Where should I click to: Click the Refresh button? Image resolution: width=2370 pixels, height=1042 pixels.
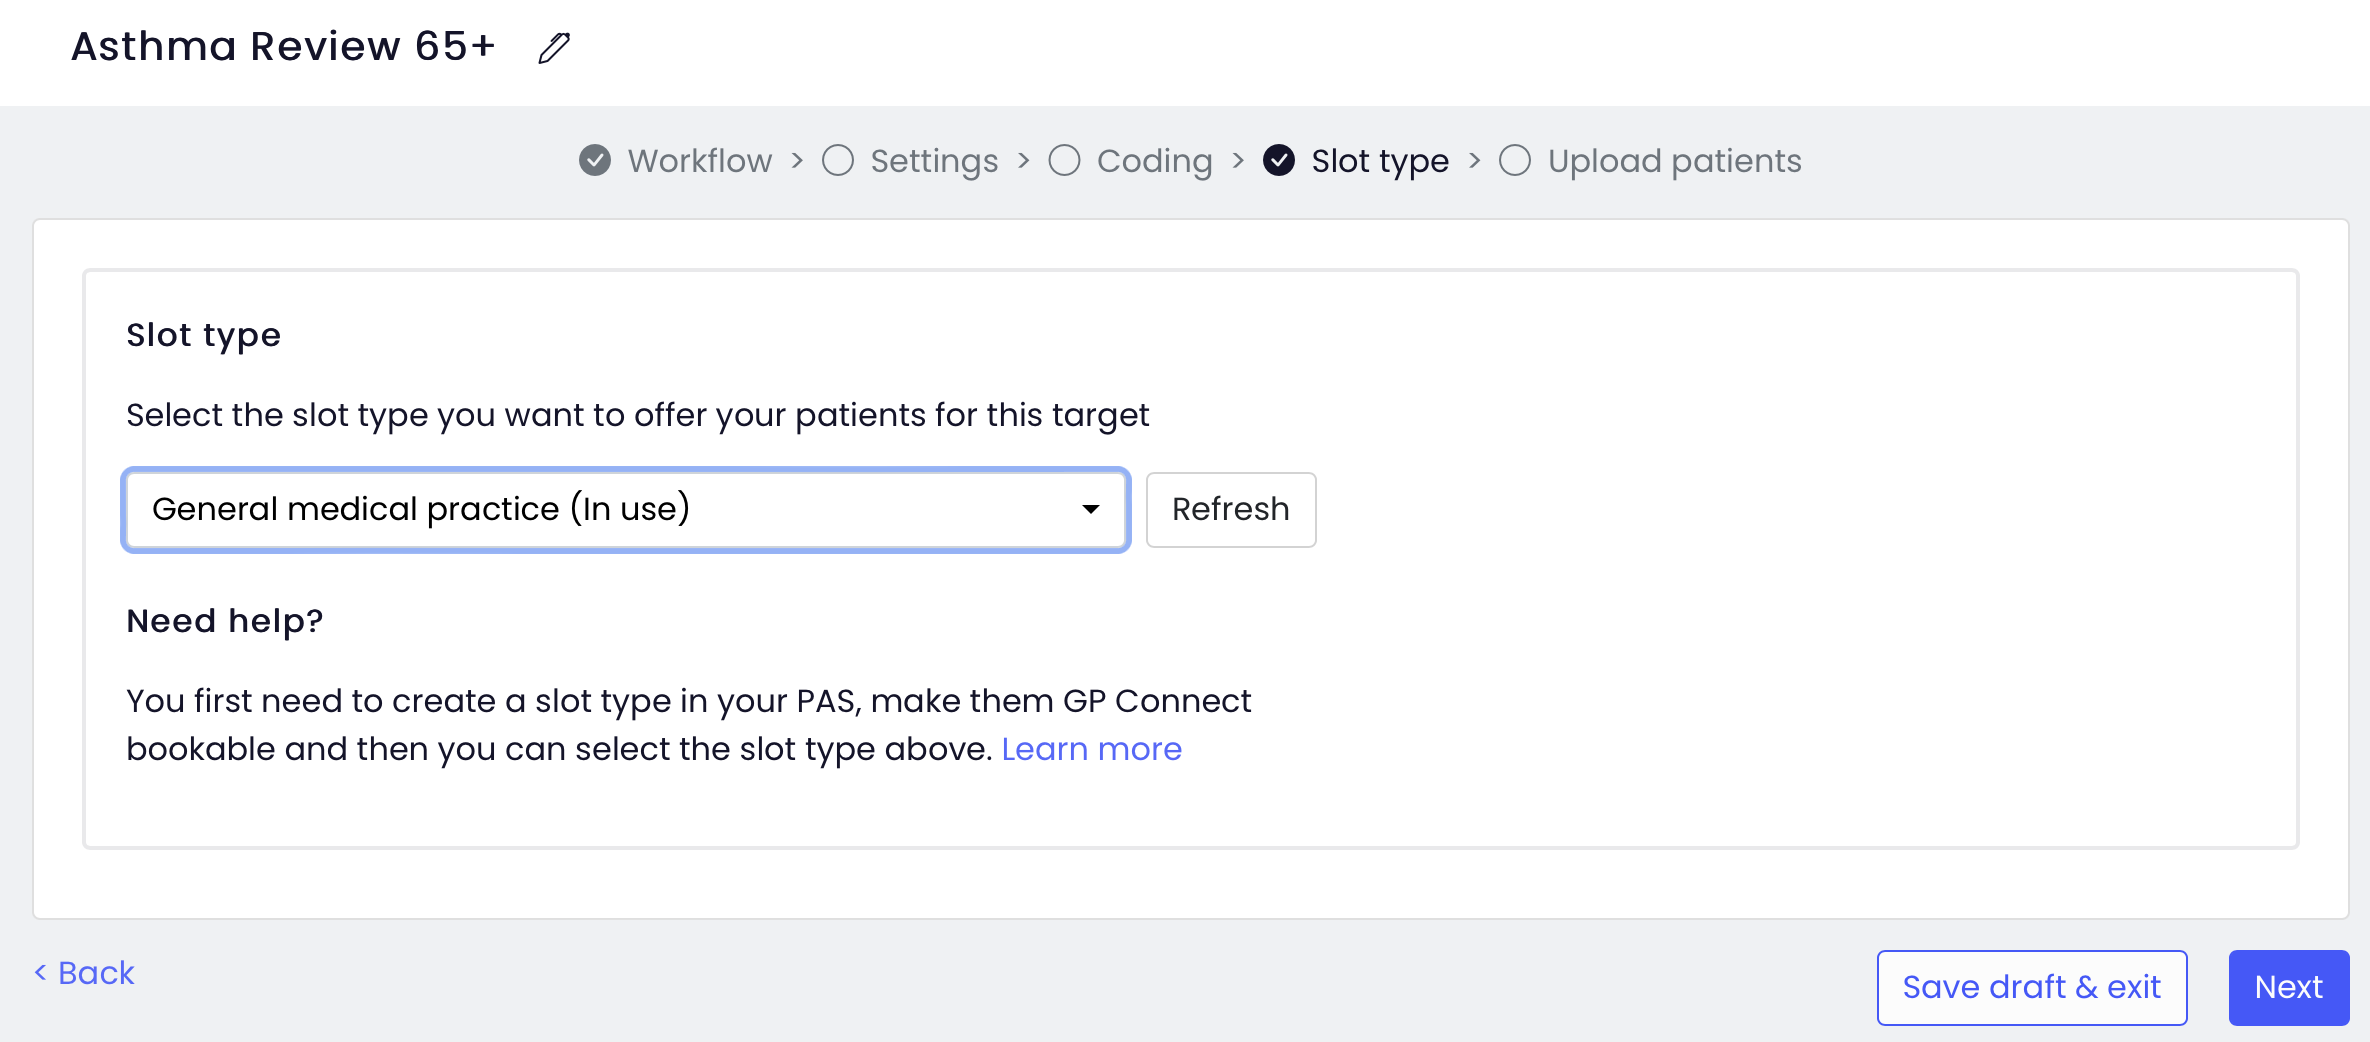[1231, 510]
